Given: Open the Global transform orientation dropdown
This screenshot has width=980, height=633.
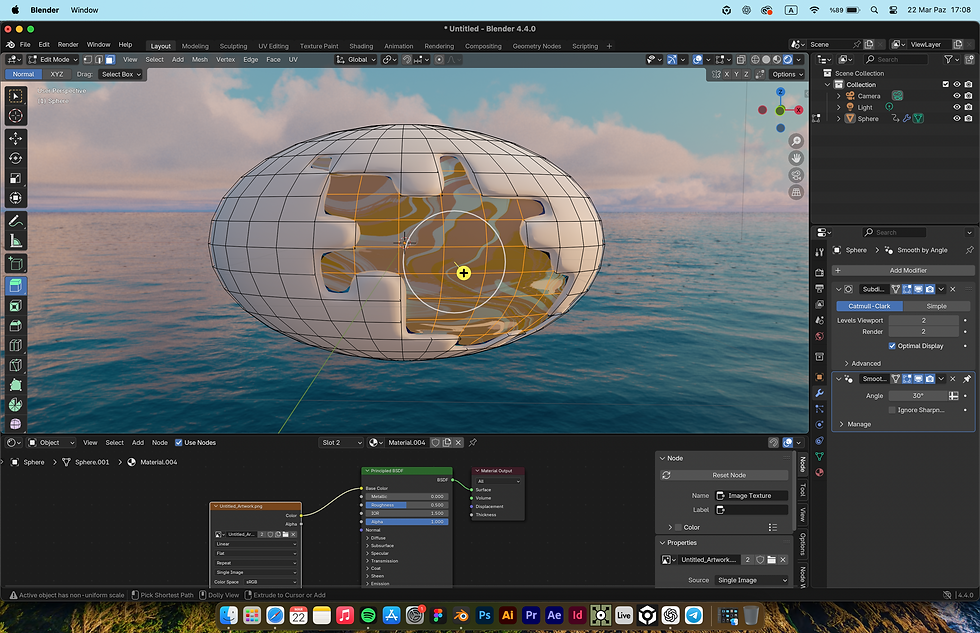Looking at the screenshot, I should coord(356,59).
